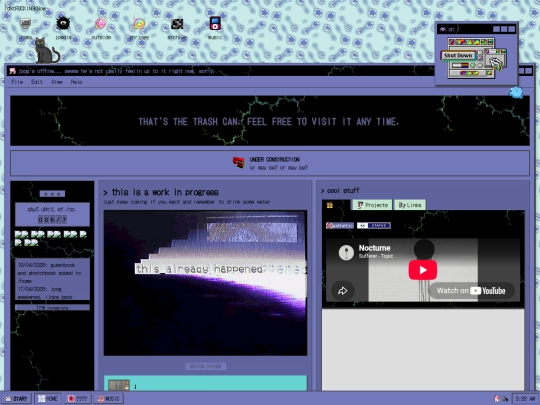Open HOME from the taskbar

click(x=48, y=398)
